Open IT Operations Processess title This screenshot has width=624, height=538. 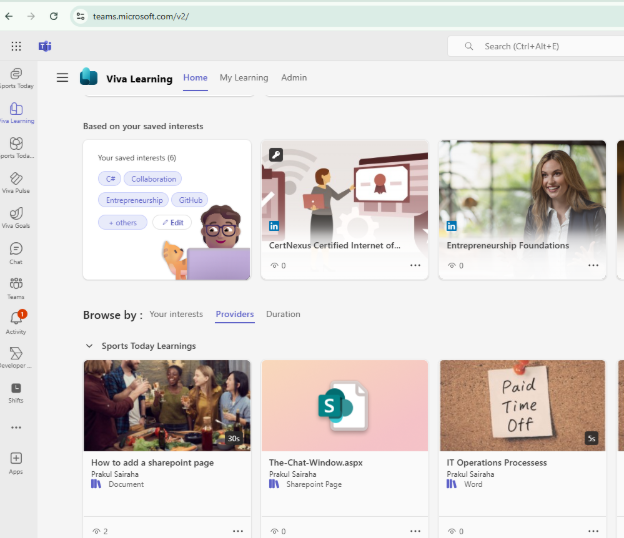(497, 463)
